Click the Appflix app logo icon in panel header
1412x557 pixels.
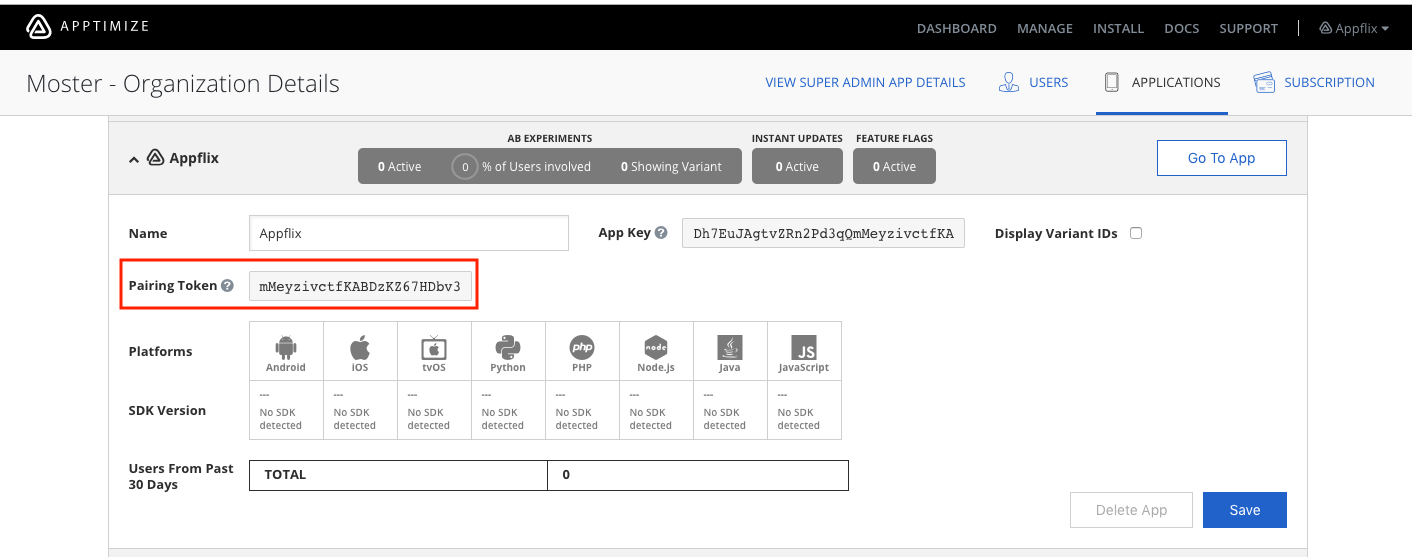tap(155, 158)
